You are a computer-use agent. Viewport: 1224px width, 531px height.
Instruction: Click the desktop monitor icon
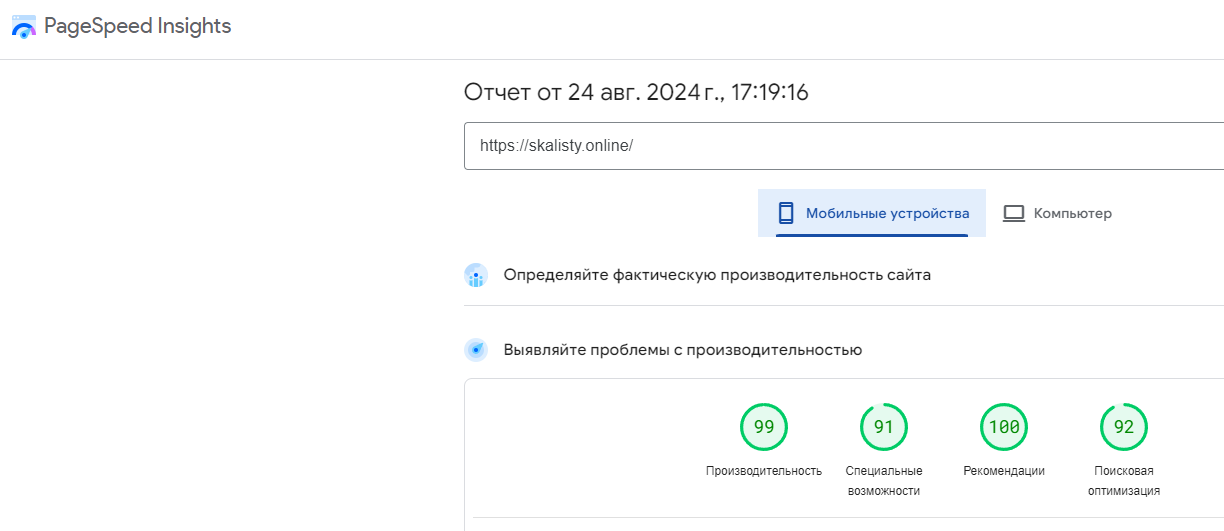click(x=1014, y=213)
